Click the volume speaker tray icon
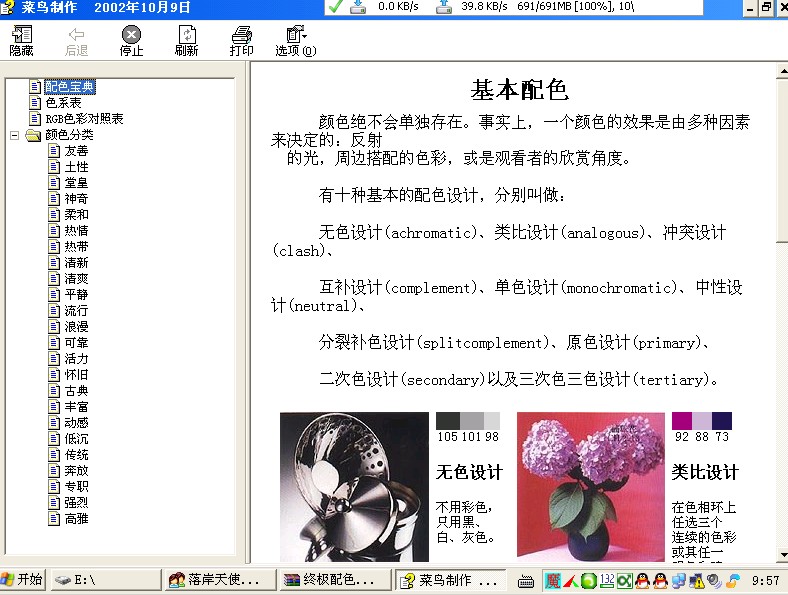This screenshot has height=595, width=788. click(x=714, y=581)
